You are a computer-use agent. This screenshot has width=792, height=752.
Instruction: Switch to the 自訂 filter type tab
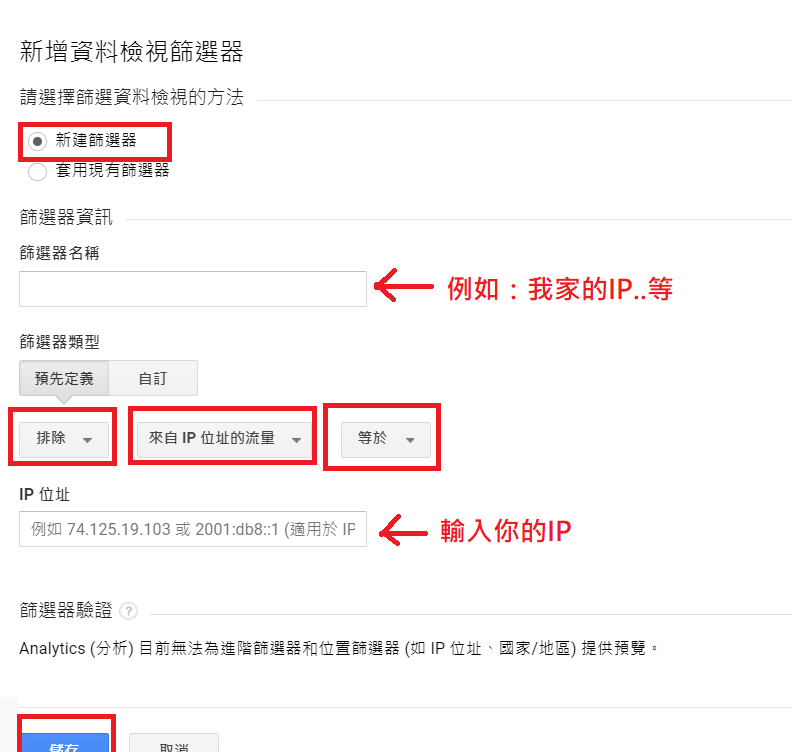point(153,378)
